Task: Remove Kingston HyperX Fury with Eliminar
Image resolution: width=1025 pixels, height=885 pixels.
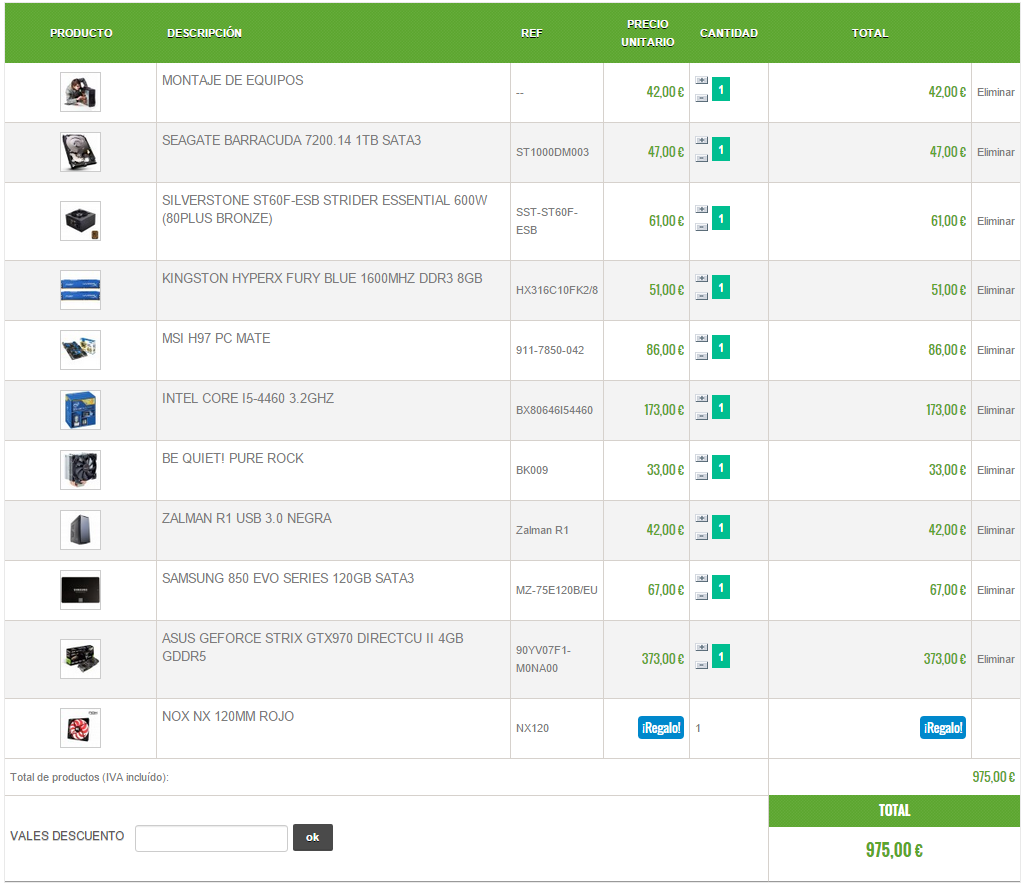Action: (x=996, y=290)
